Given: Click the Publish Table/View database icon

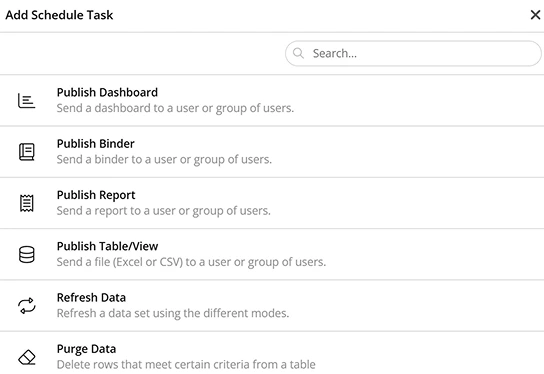Looking at the screenshot, I should tap(26, 255).
